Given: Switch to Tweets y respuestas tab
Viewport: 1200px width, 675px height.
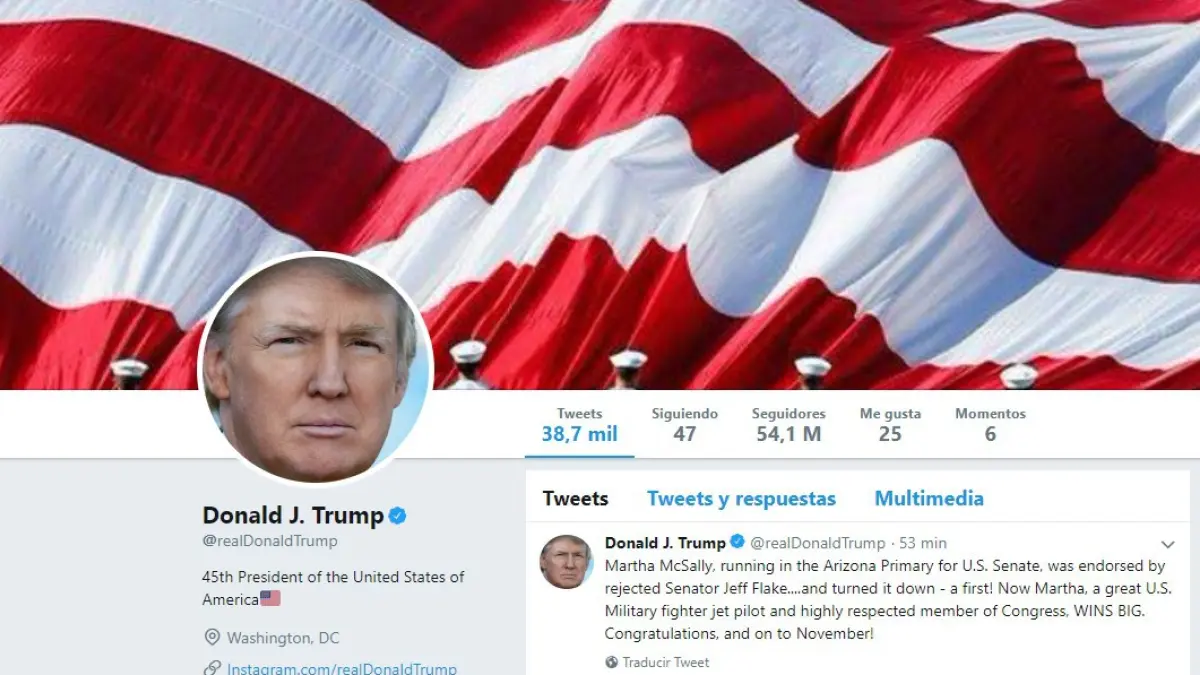Looking at the screenshot, I should (741, 498).
